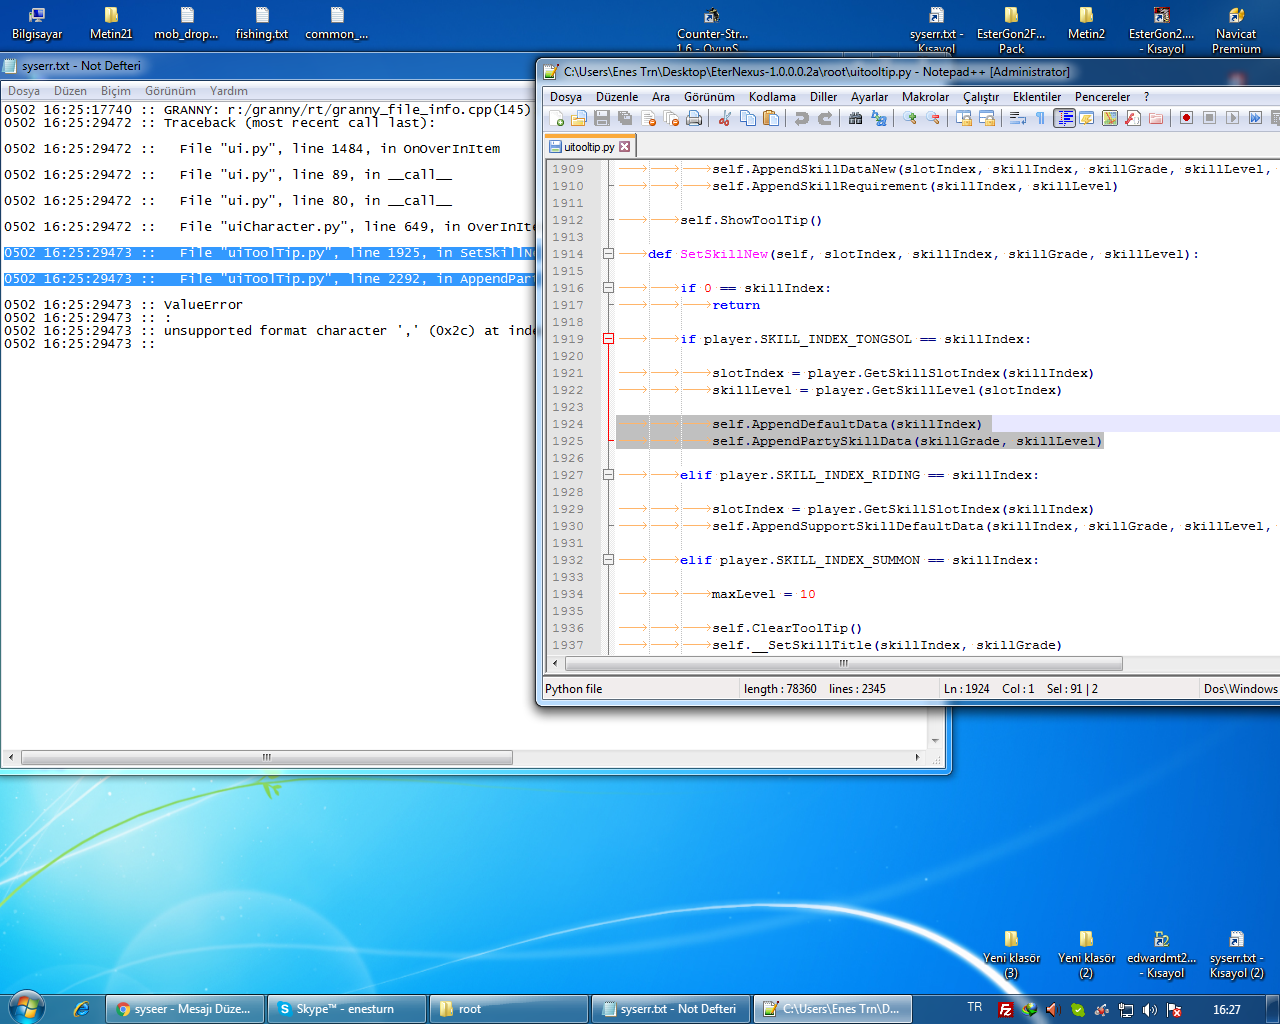Screen dimensions: 1280x1024
Task: Click the Close document toolbar icon
Action: pos(648,118)
